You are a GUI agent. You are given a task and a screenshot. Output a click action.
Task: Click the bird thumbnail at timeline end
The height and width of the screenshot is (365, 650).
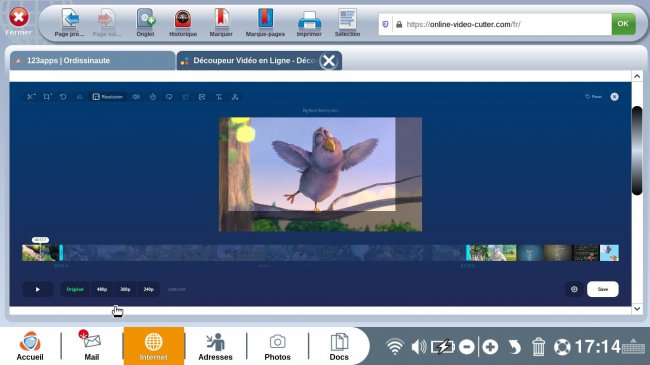pos(609,253)
